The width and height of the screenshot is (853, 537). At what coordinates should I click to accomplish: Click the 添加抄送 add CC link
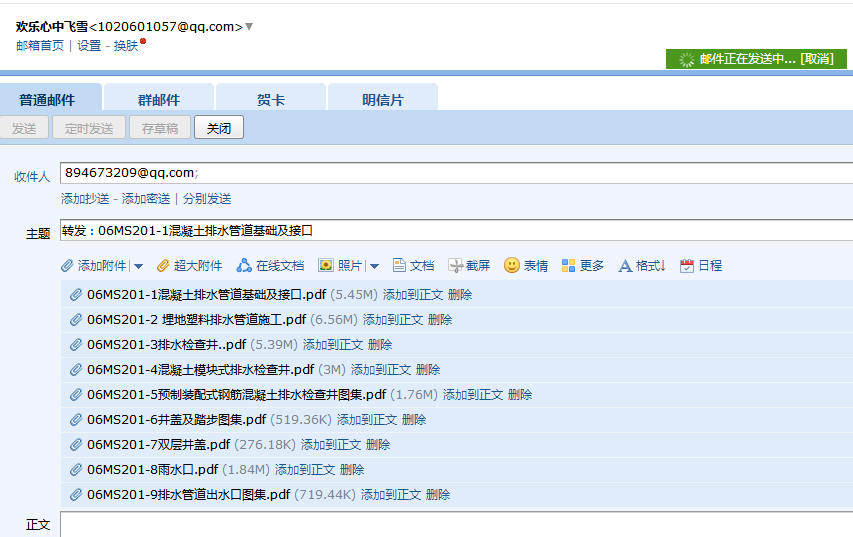tap(85, 199)
